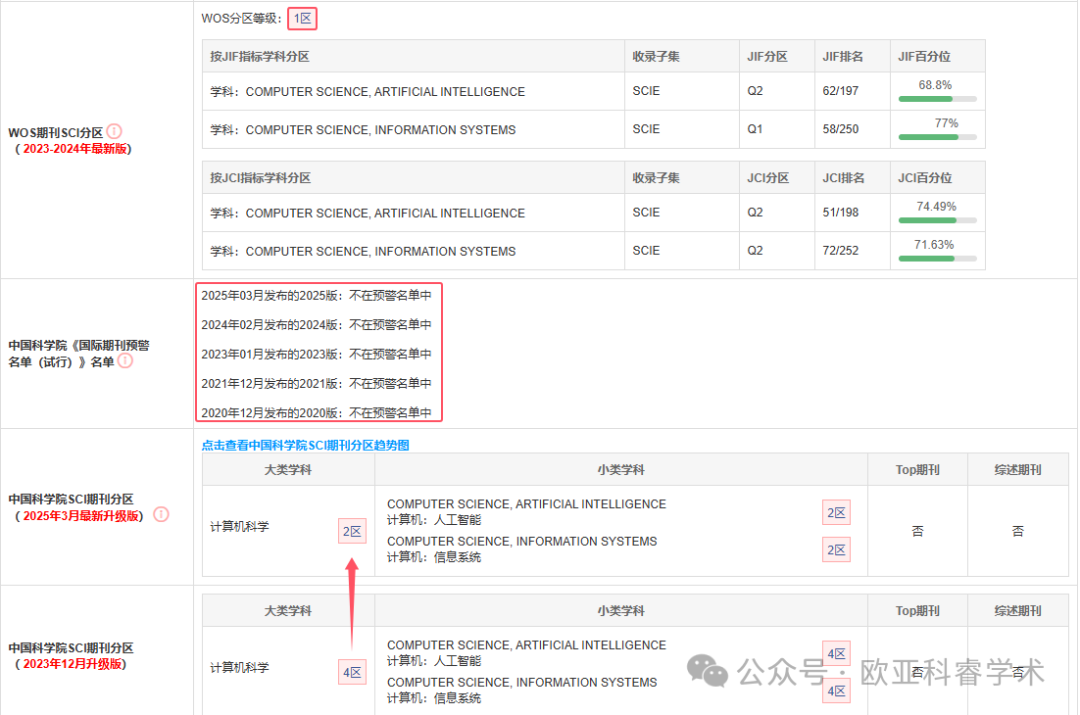The image size is (1080, 715).
Task: Click the 否 value under Top期刊 in the 2025 table
Action: [917, 531]
